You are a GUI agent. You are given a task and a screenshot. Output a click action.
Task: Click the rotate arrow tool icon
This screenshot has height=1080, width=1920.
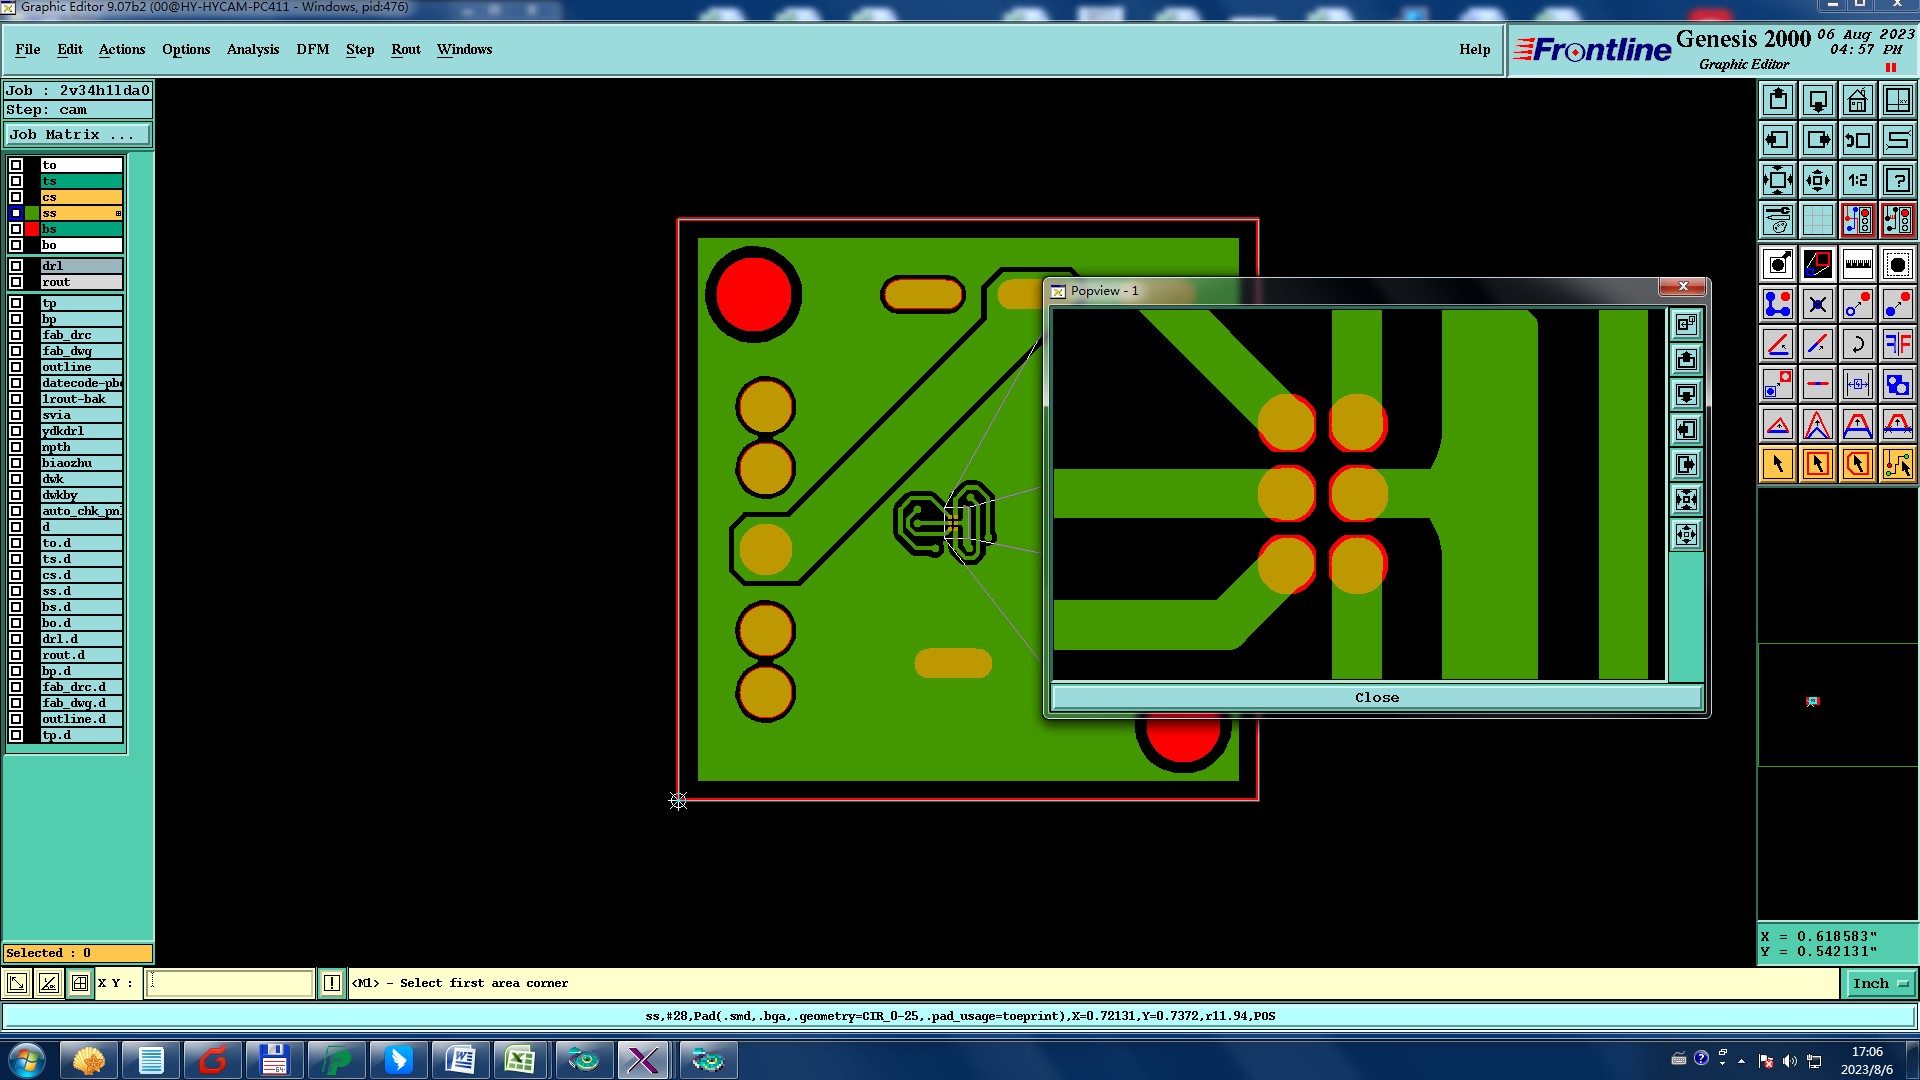[1857, 344]
